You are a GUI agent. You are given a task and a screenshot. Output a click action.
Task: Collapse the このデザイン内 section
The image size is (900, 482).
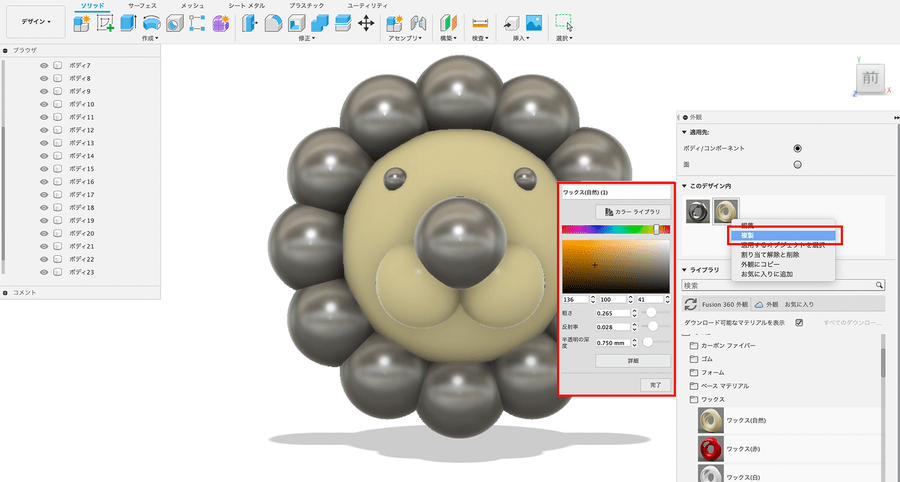(x=683, y=186)
